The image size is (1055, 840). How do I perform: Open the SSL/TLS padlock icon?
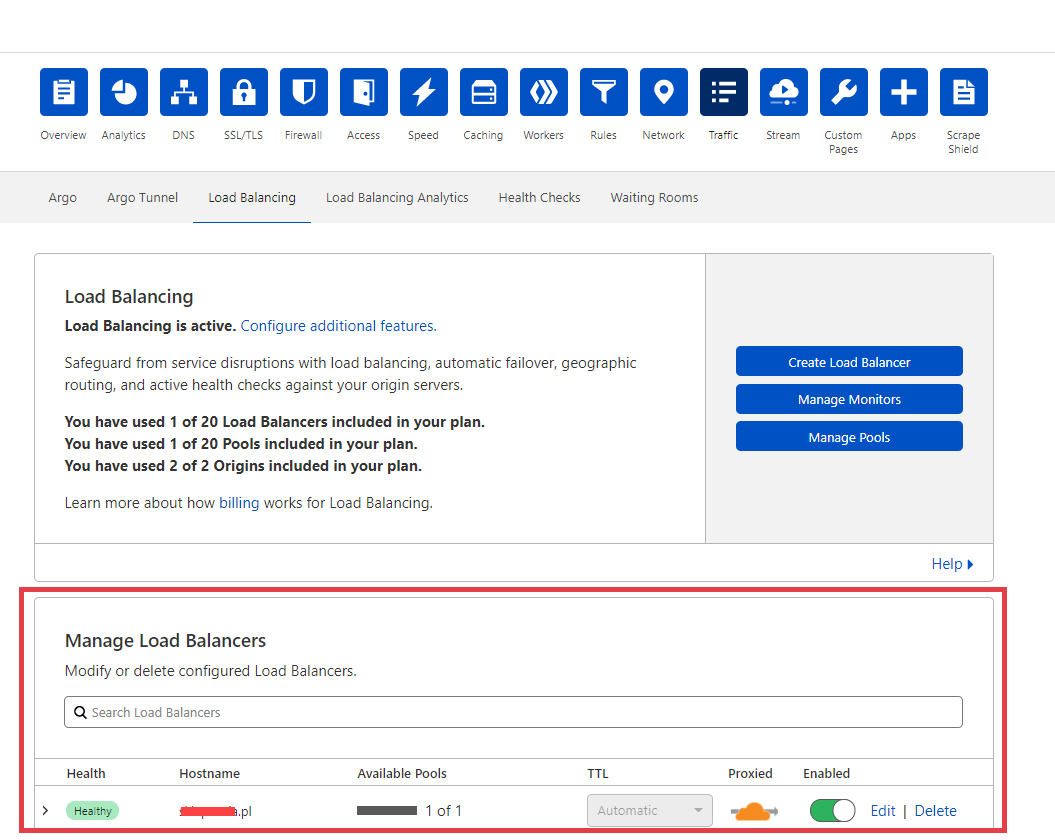click(244, 93)
